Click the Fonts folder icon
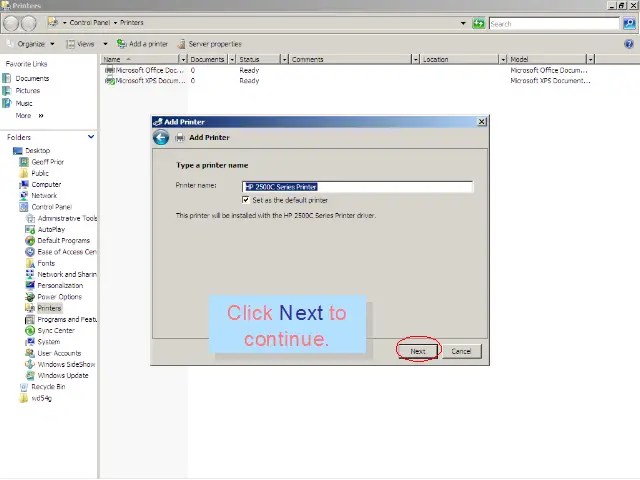This screenshot has width=640, height=480. (x=30, y=263)
